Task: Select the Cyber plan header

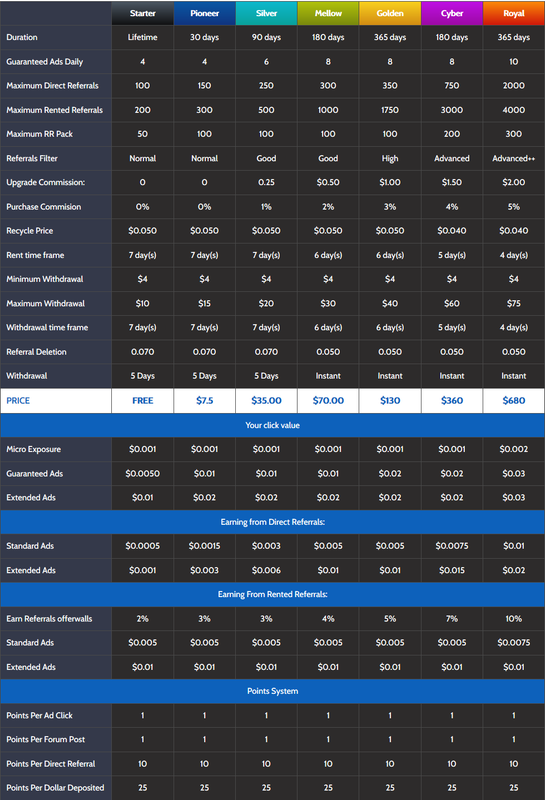Action: point(452,13)
